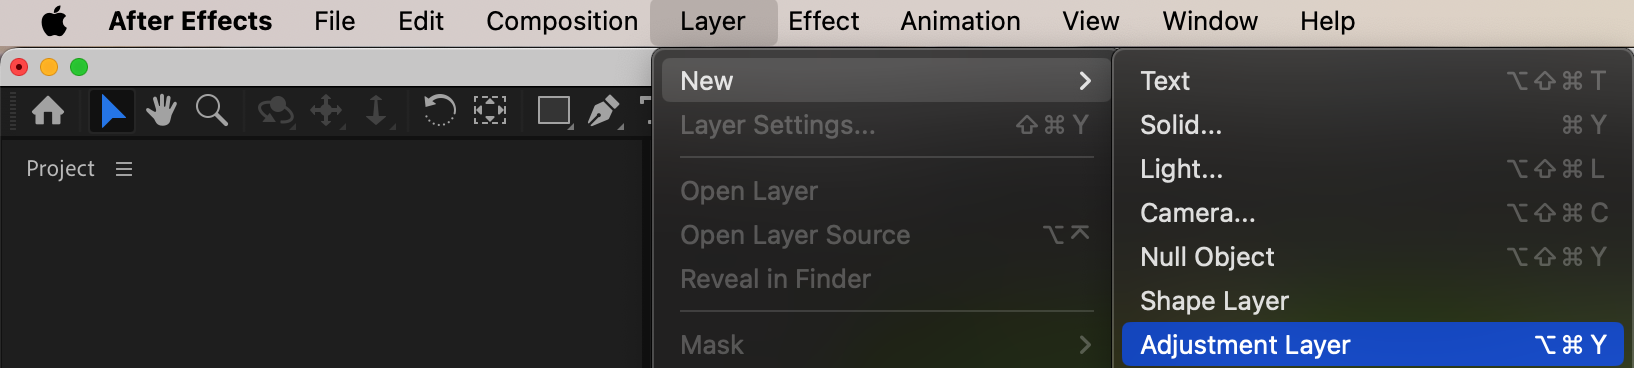The image size is (1634, 368).
Task: Open the Project panel menu icon
Action: pos(124,169)
